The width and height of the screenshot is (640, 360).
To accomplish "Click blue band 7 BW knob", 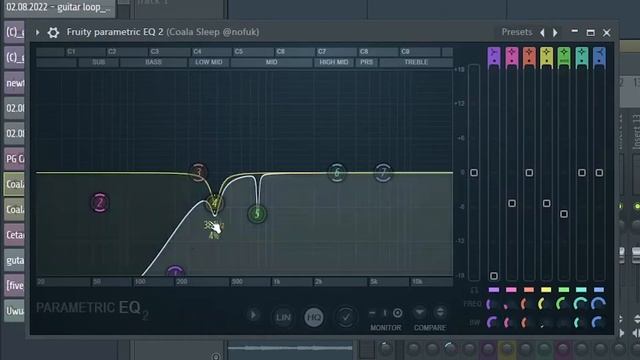I will point(598,322).
